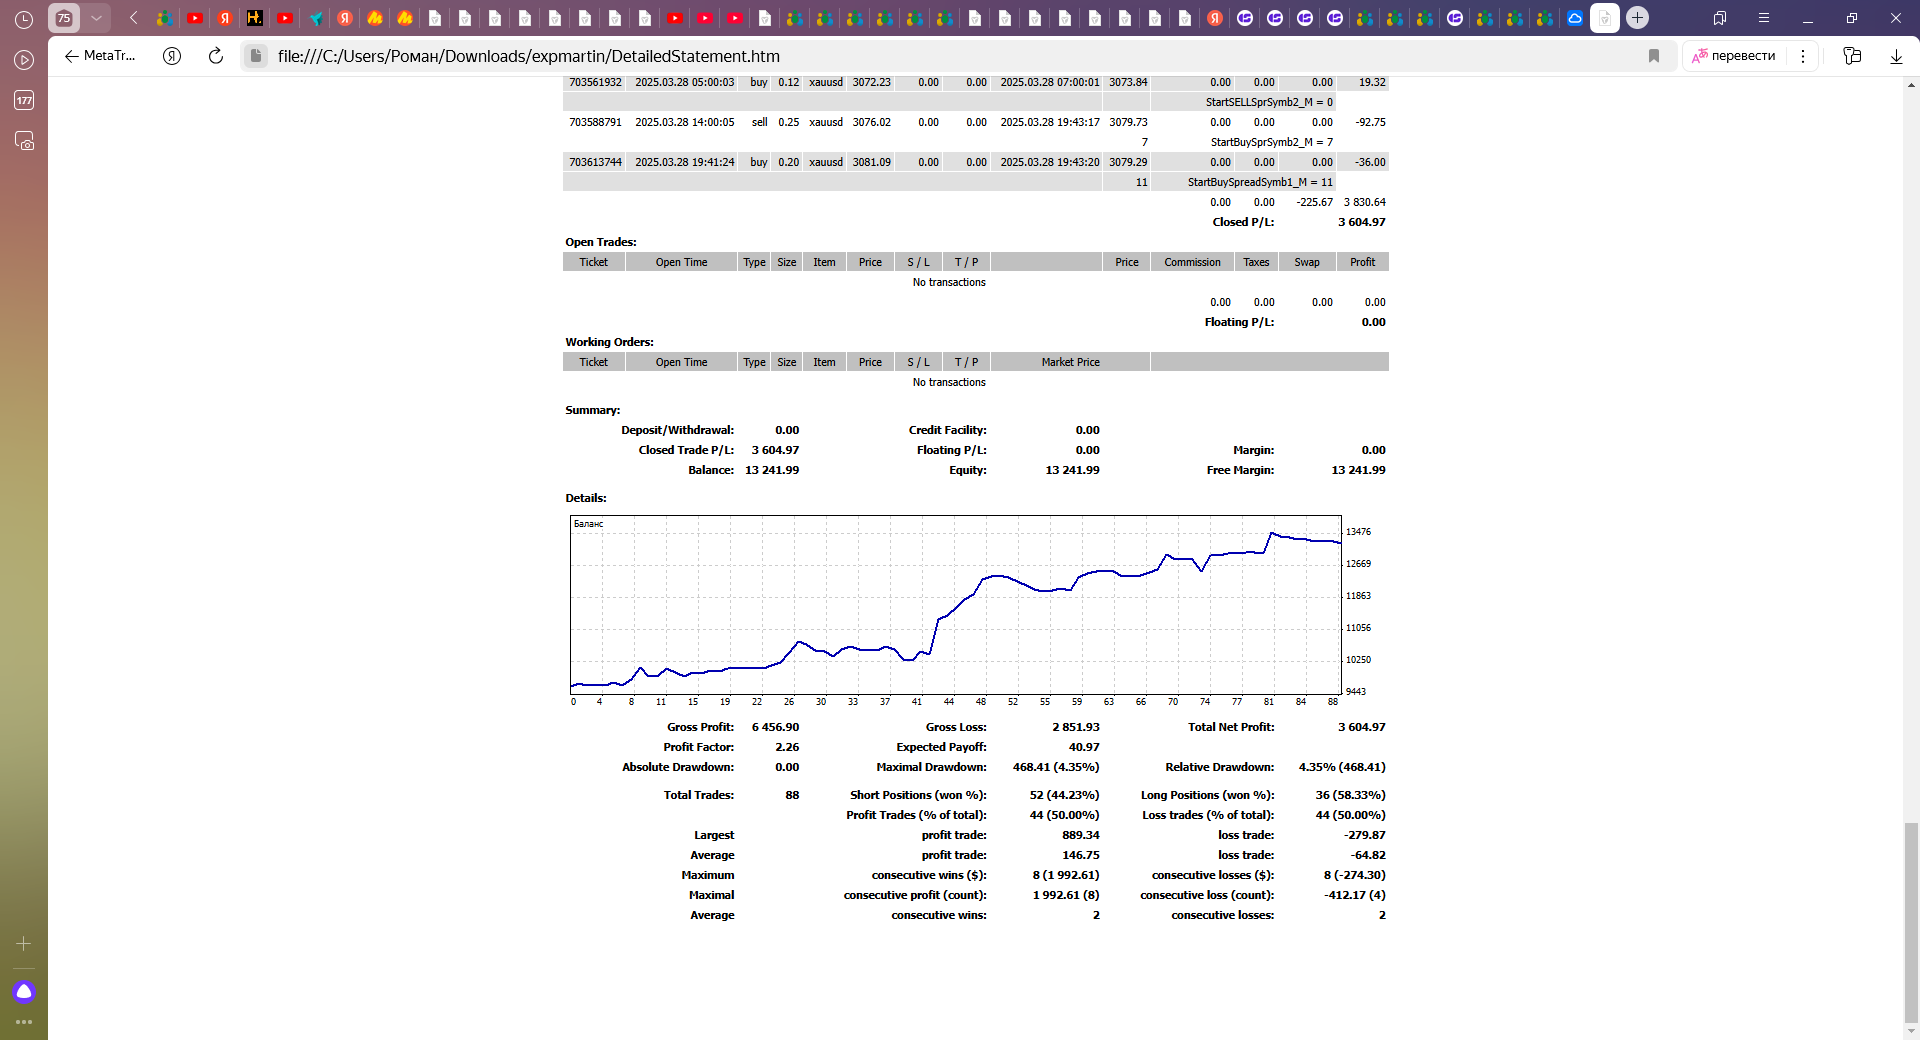Image resolution: width=1920 pixels, height=1040 pixels.
Task: Click the Commission column header
Action: [1192, 262]
